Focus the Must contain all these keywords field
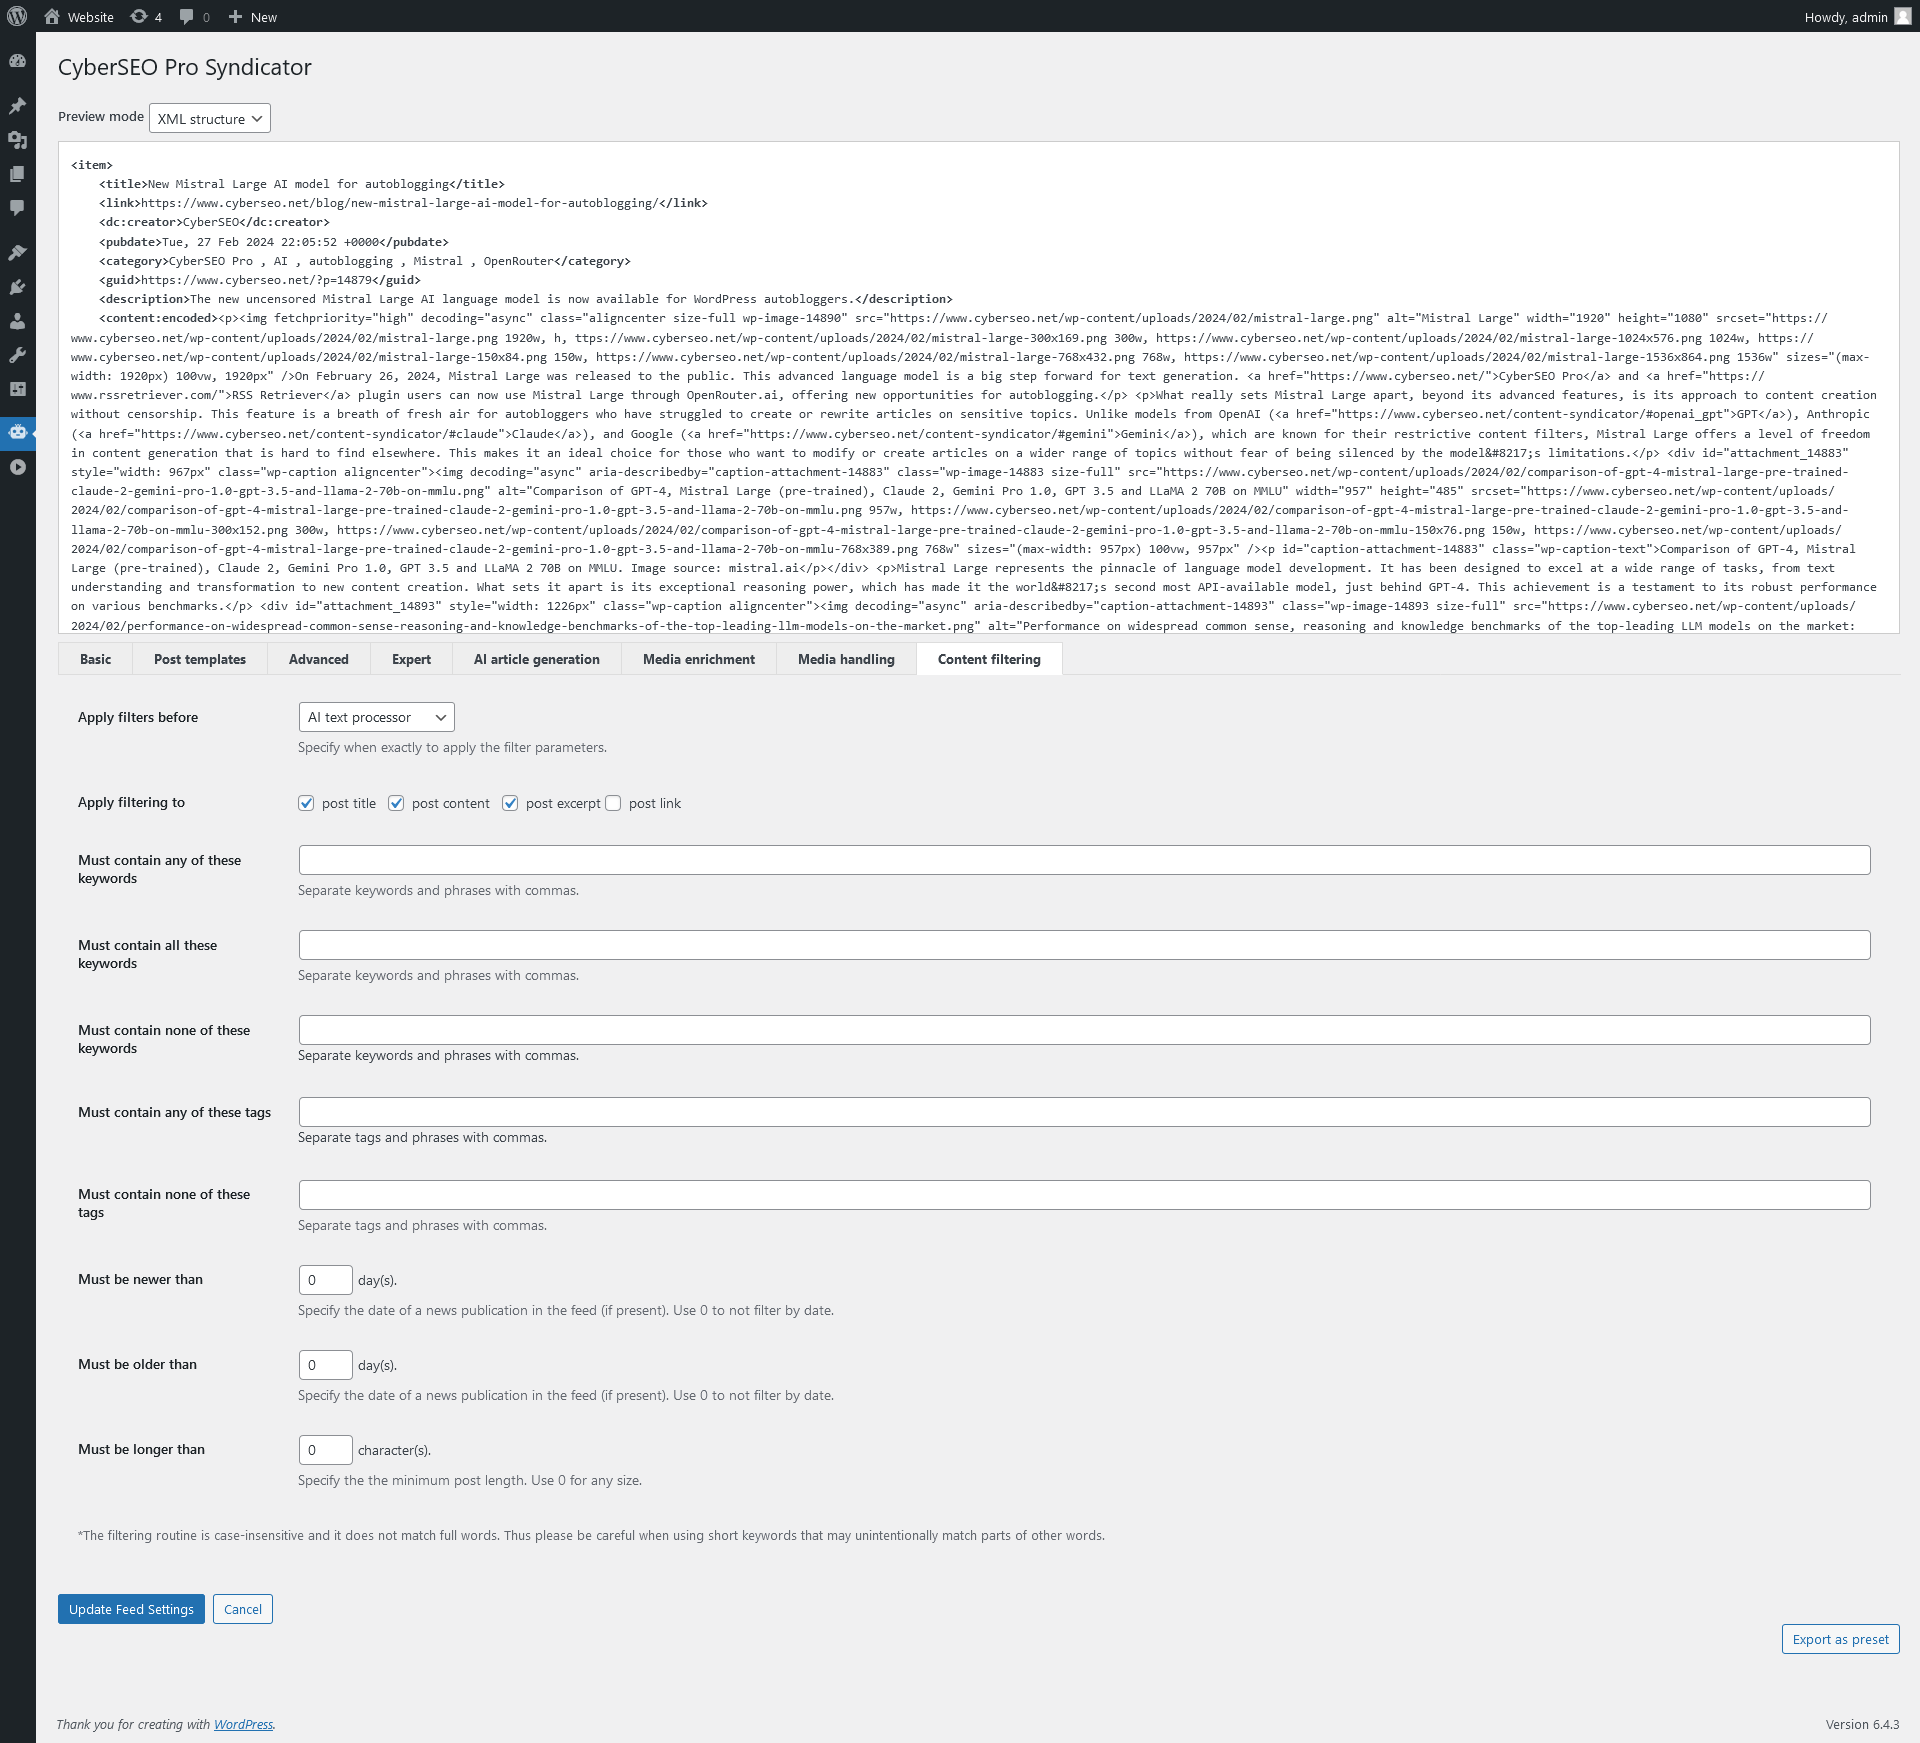 click(x=1085, y=945)
